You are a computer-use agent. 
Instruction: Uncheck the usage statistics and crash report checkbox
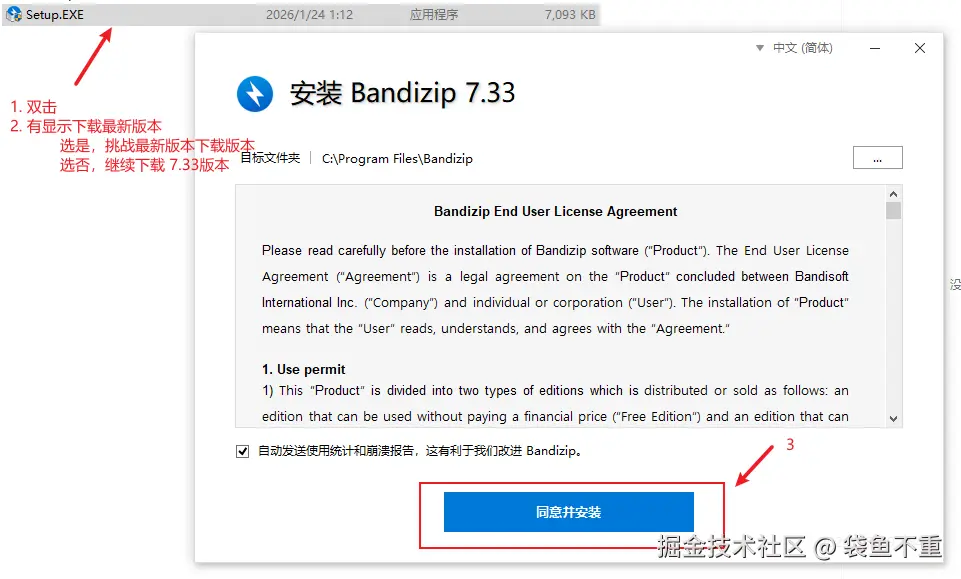[x=243, y=452]
